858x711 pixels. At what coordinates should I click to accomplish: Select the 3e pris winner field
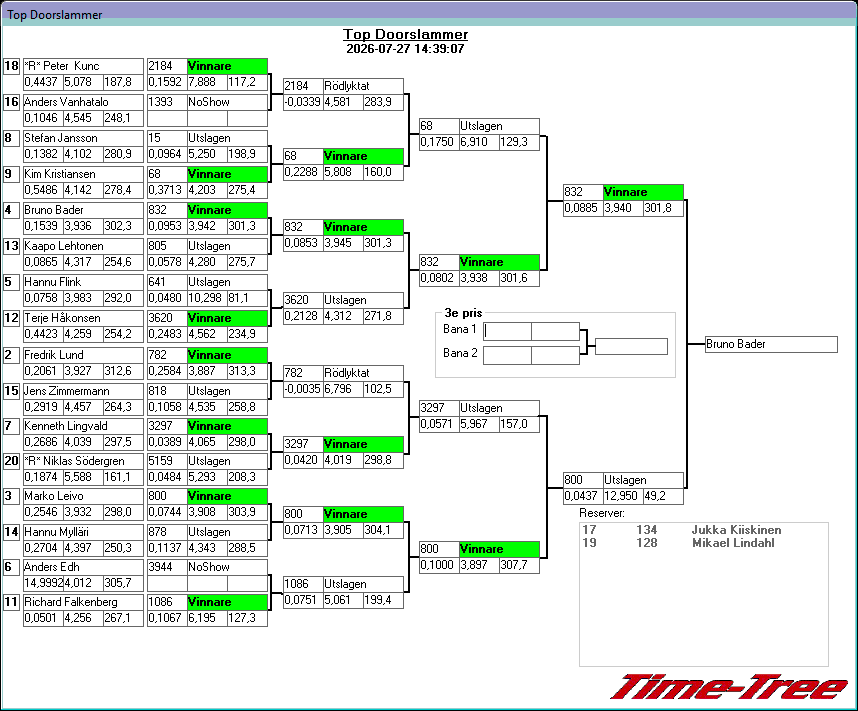(x=631, y=346)
